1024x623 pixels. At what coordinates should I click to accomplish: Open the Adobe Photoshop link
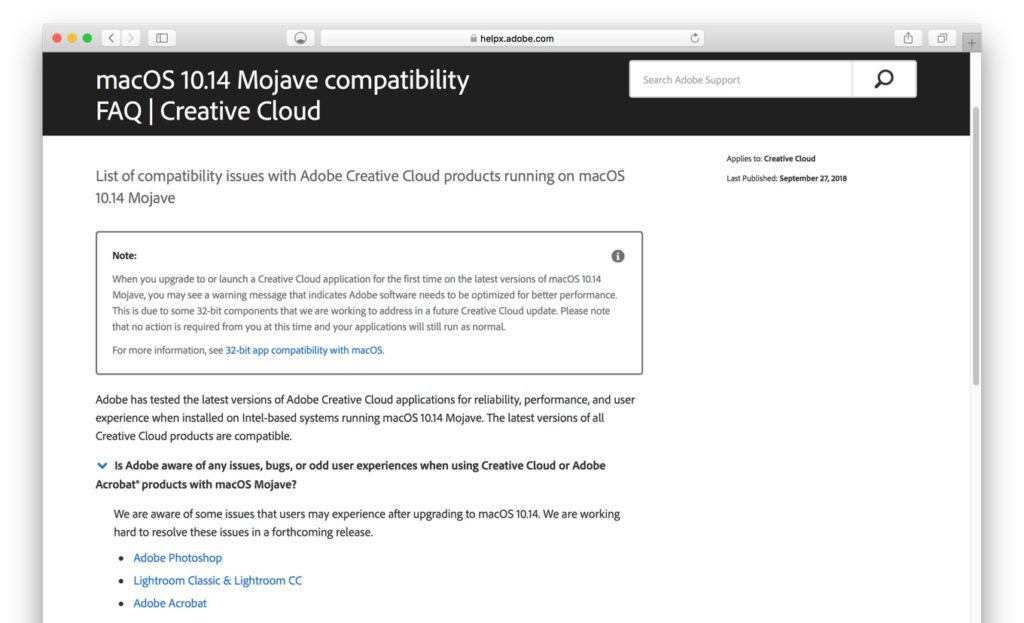point(177,558)
